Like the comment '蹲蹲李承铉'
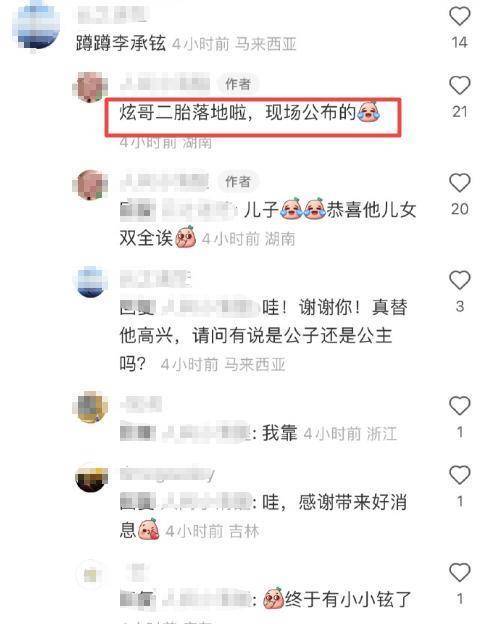Screen dimensions: 485x624 [460, 16]
